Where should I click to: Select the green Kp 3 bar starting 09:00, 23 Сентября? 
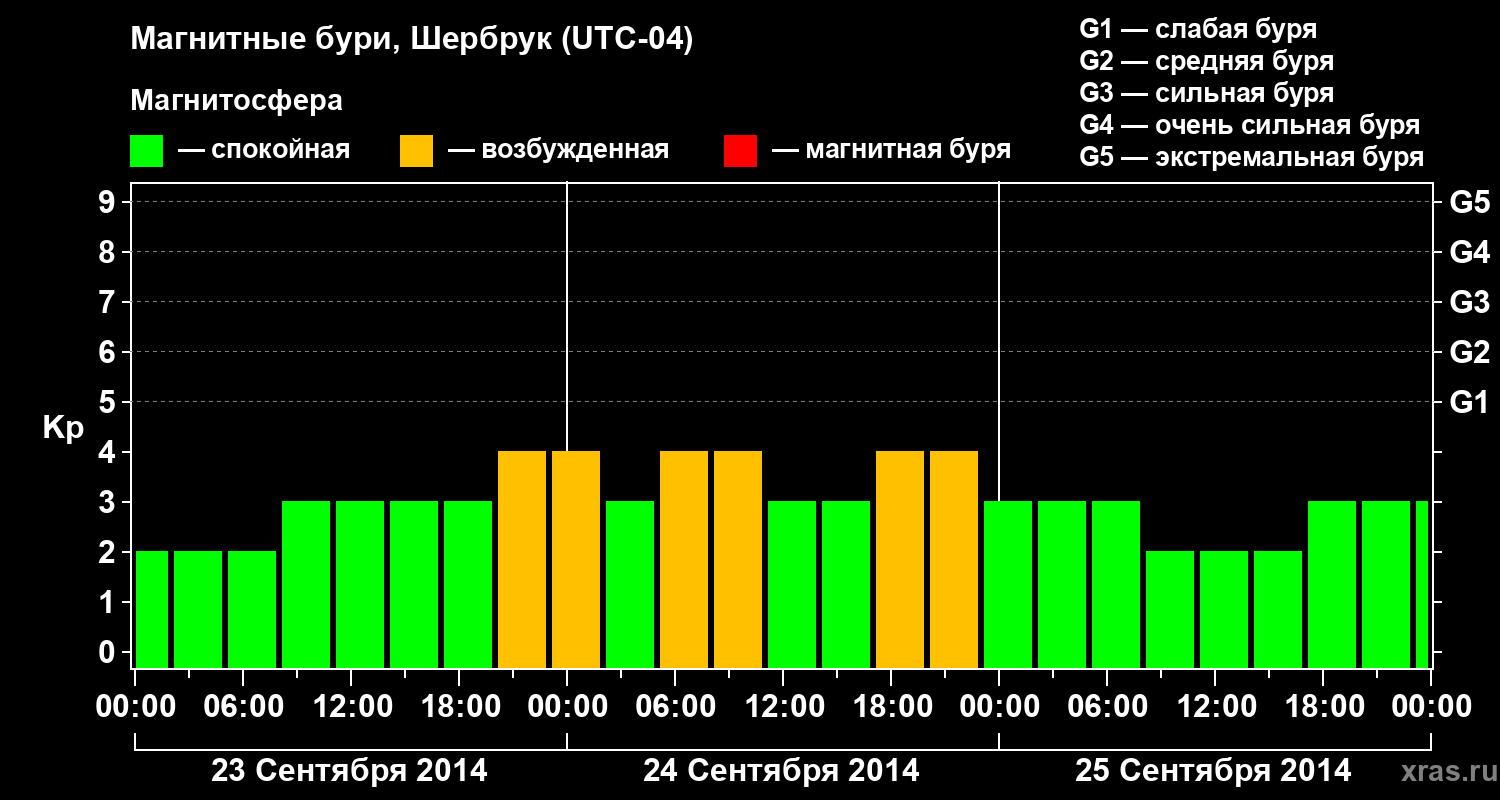coord(306,585)
